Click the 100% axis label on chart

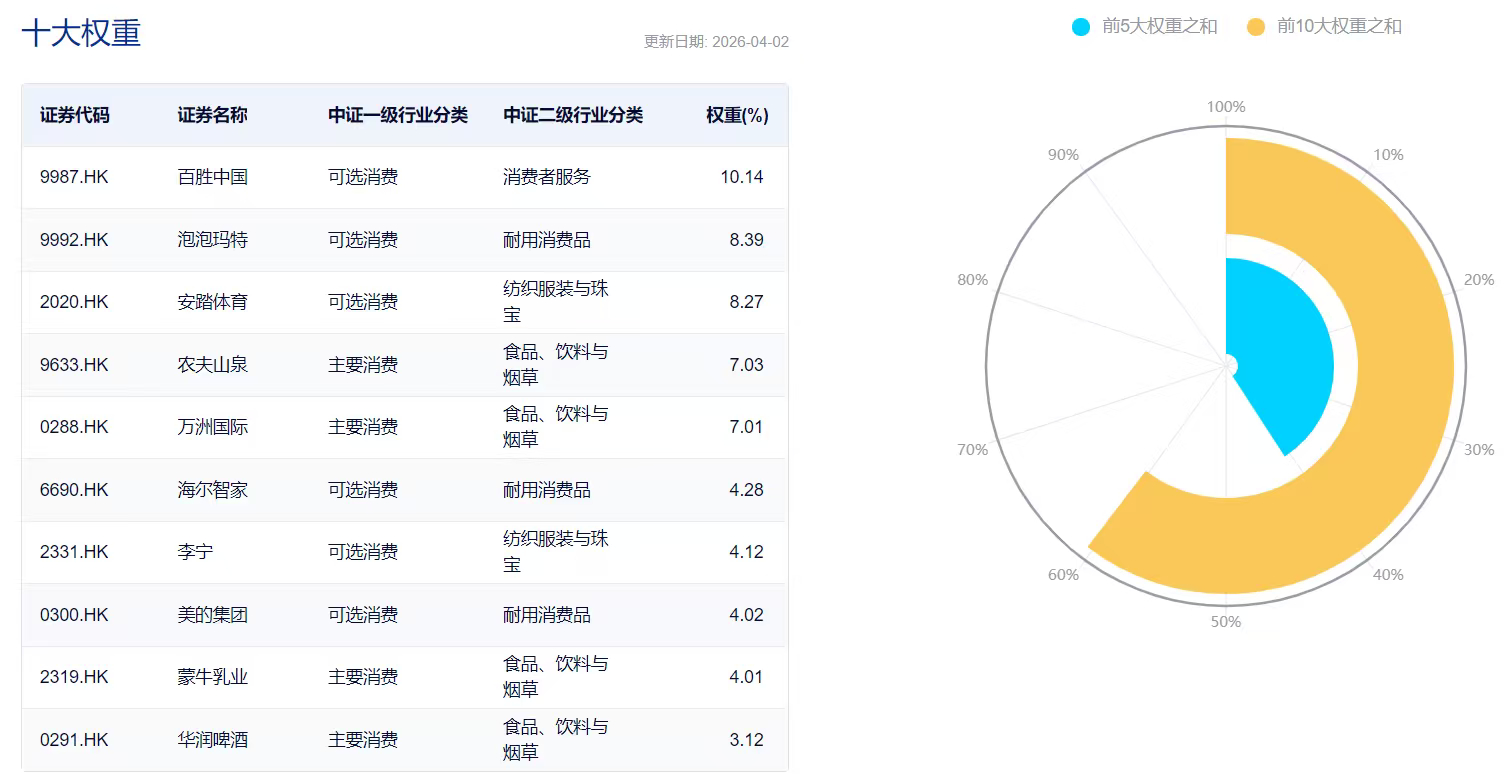(1227, 104)
